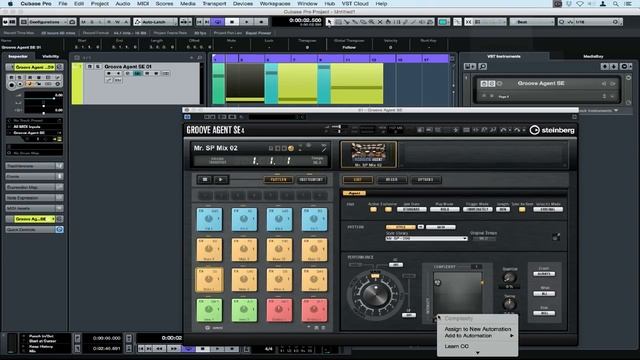This screenshot has width=640, height=360.
Task: Click the Groove Agent inspector track header
Action: [34, 67]
